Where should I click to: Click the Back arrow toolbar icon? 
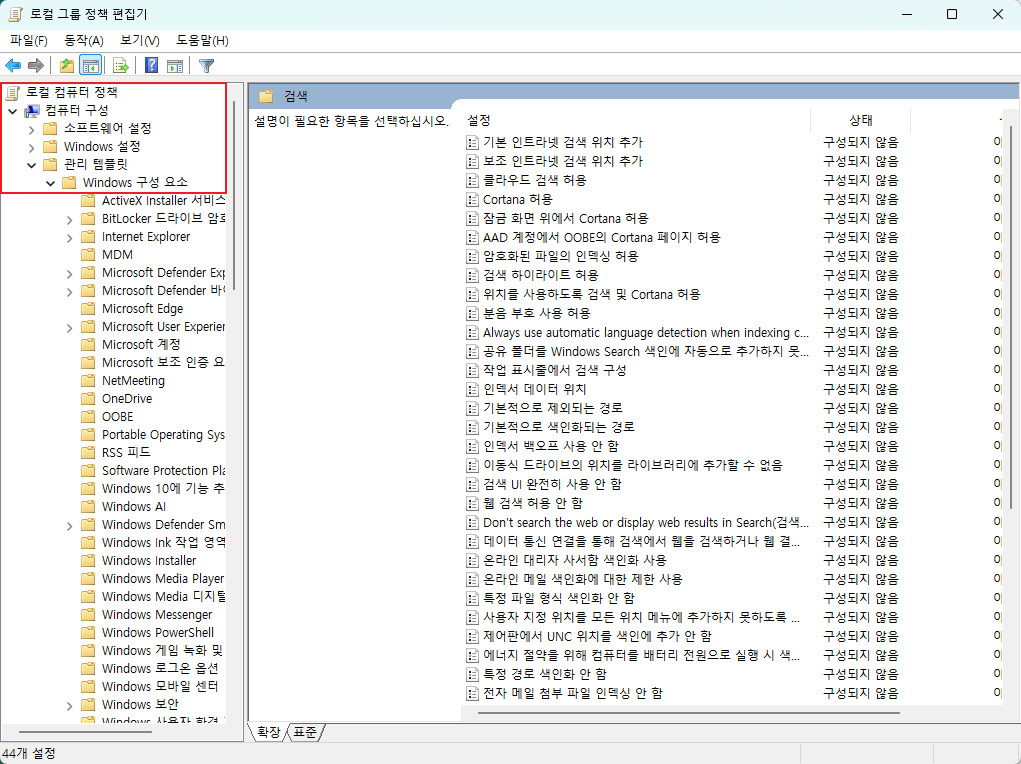pos(13,66)
